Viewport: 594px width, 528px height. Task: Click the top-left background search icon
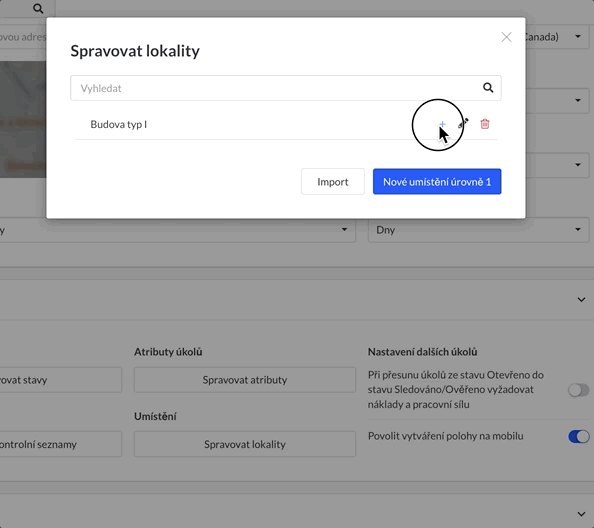pos(38,8)
